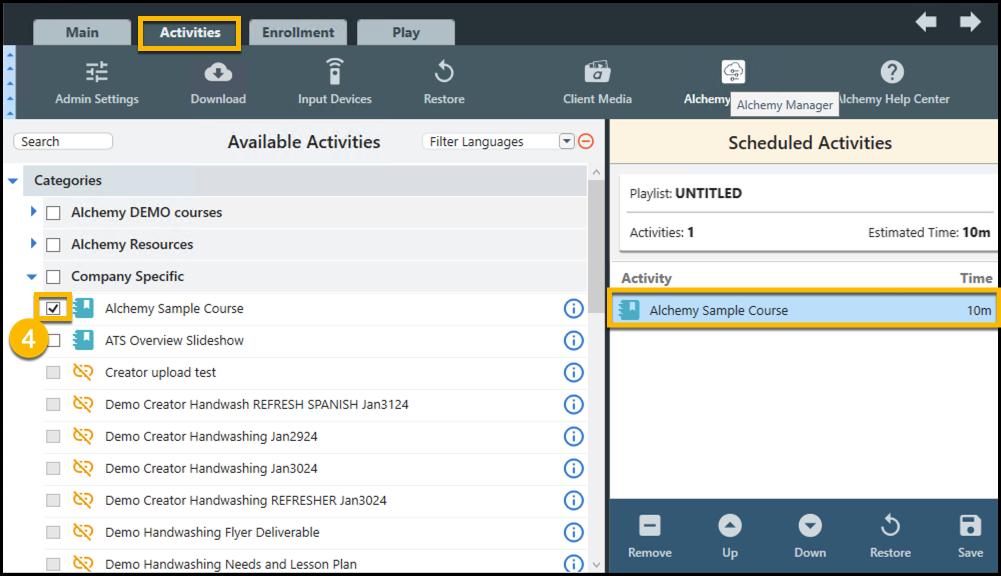Click the Search activities field
The height and width of the screenshot is (576, 1001).
63,141
